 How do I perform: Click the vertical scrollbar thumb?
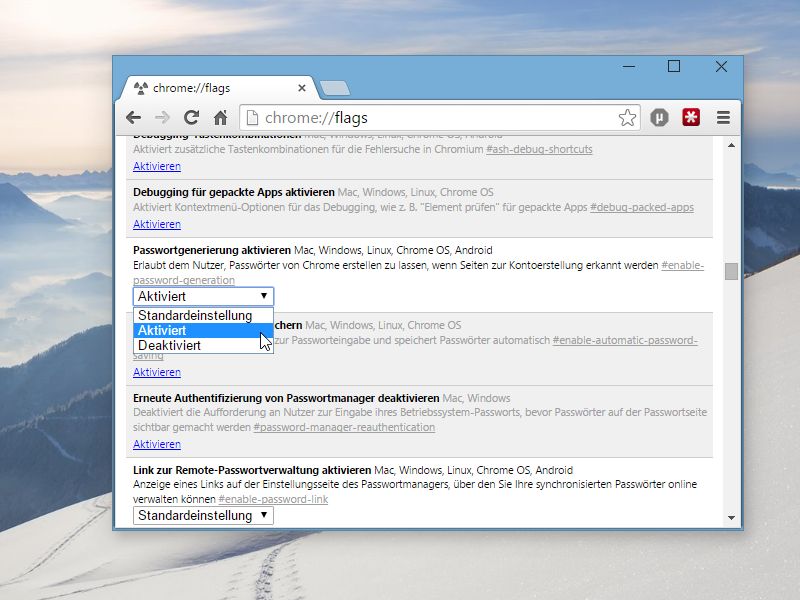click(731, 271)
